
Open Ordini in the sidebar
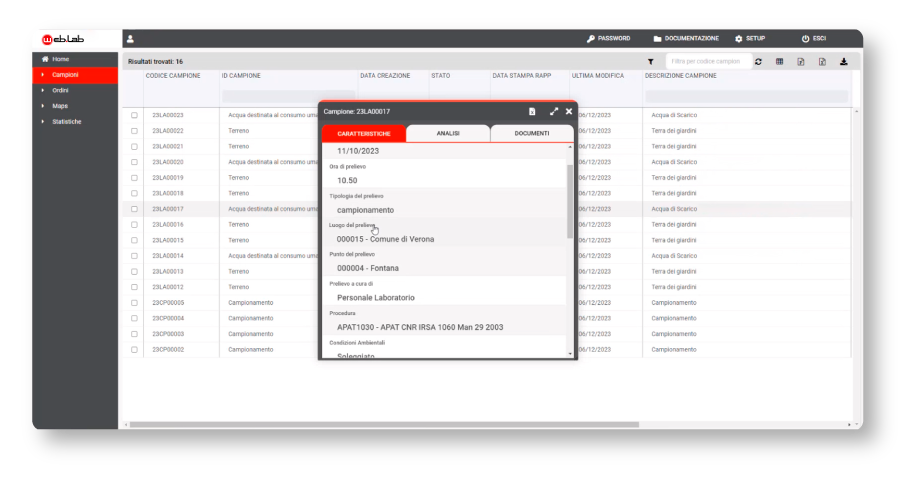pos(60,90)
